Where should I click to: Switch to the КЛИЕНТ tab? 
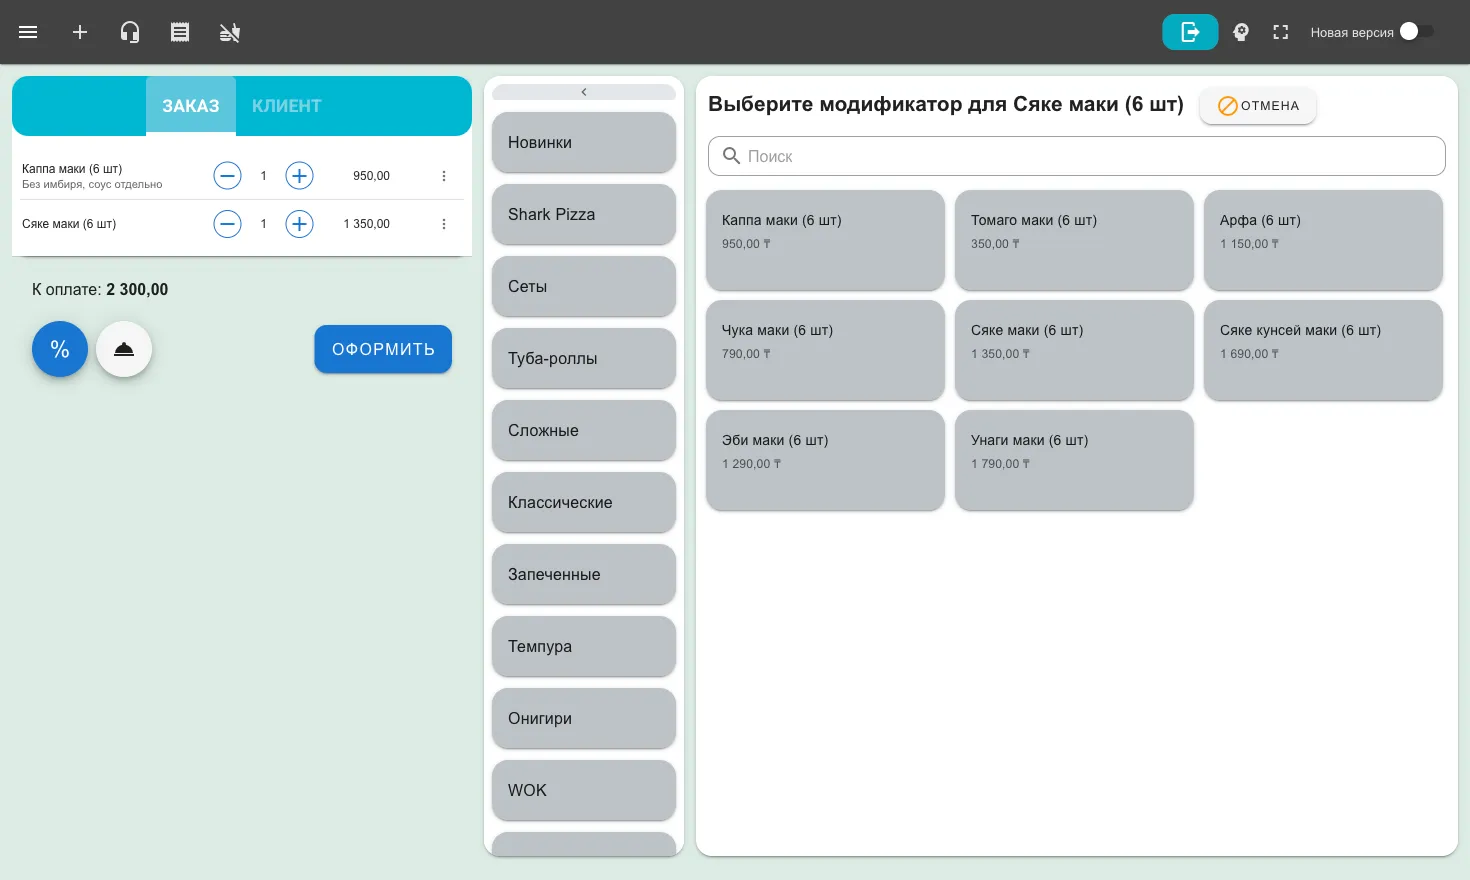point(287,105)
